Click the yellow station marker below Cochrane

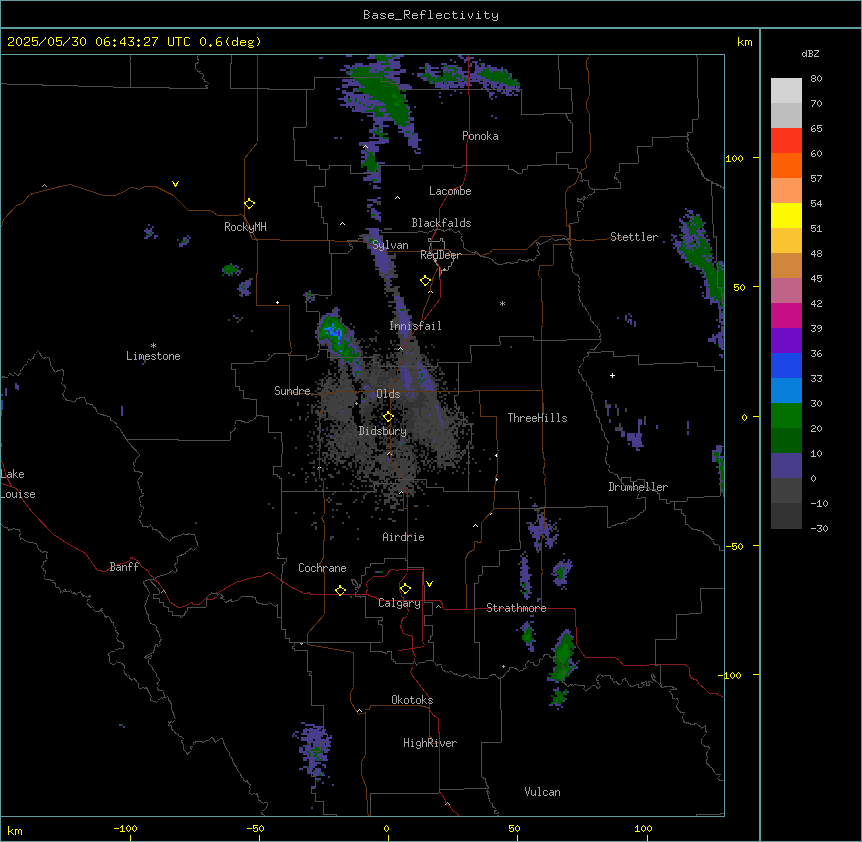[x=340, y=590]
